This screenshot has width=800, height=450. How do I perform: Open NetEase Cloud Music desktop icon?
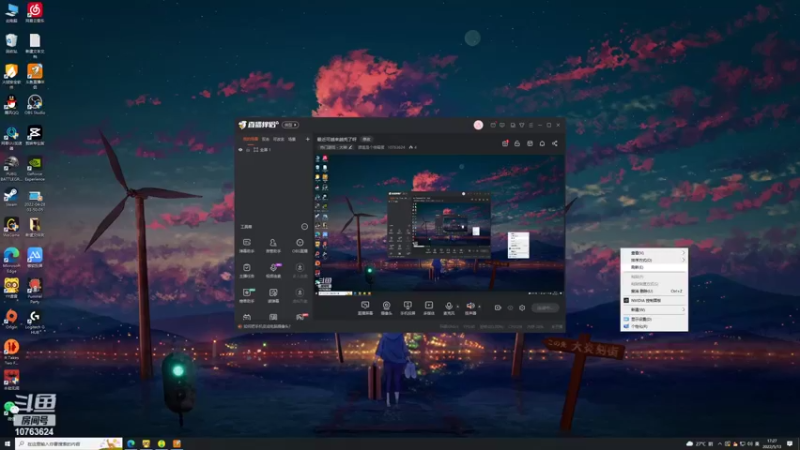35,12
